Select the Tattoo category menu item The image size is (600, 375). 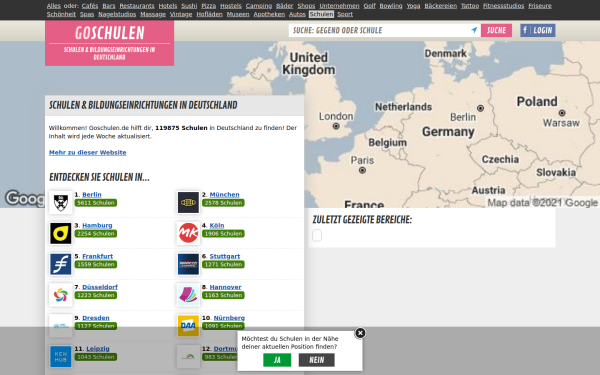click(x=470, y=6)
